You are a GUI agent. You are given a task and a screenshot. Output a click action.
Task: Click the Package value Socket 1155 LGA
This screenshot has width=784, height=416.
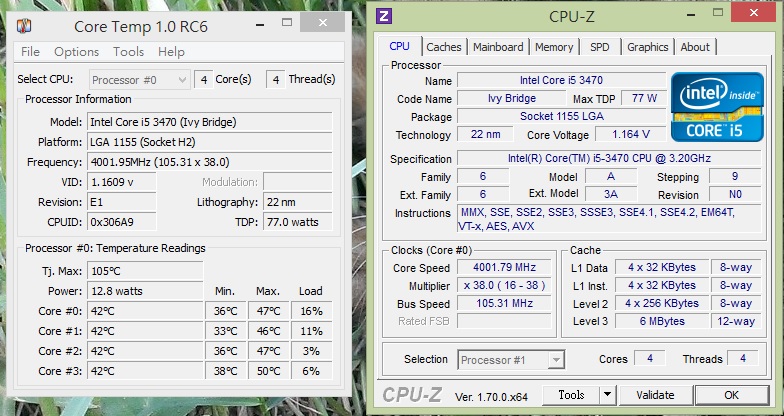click(x=562, y=116)
